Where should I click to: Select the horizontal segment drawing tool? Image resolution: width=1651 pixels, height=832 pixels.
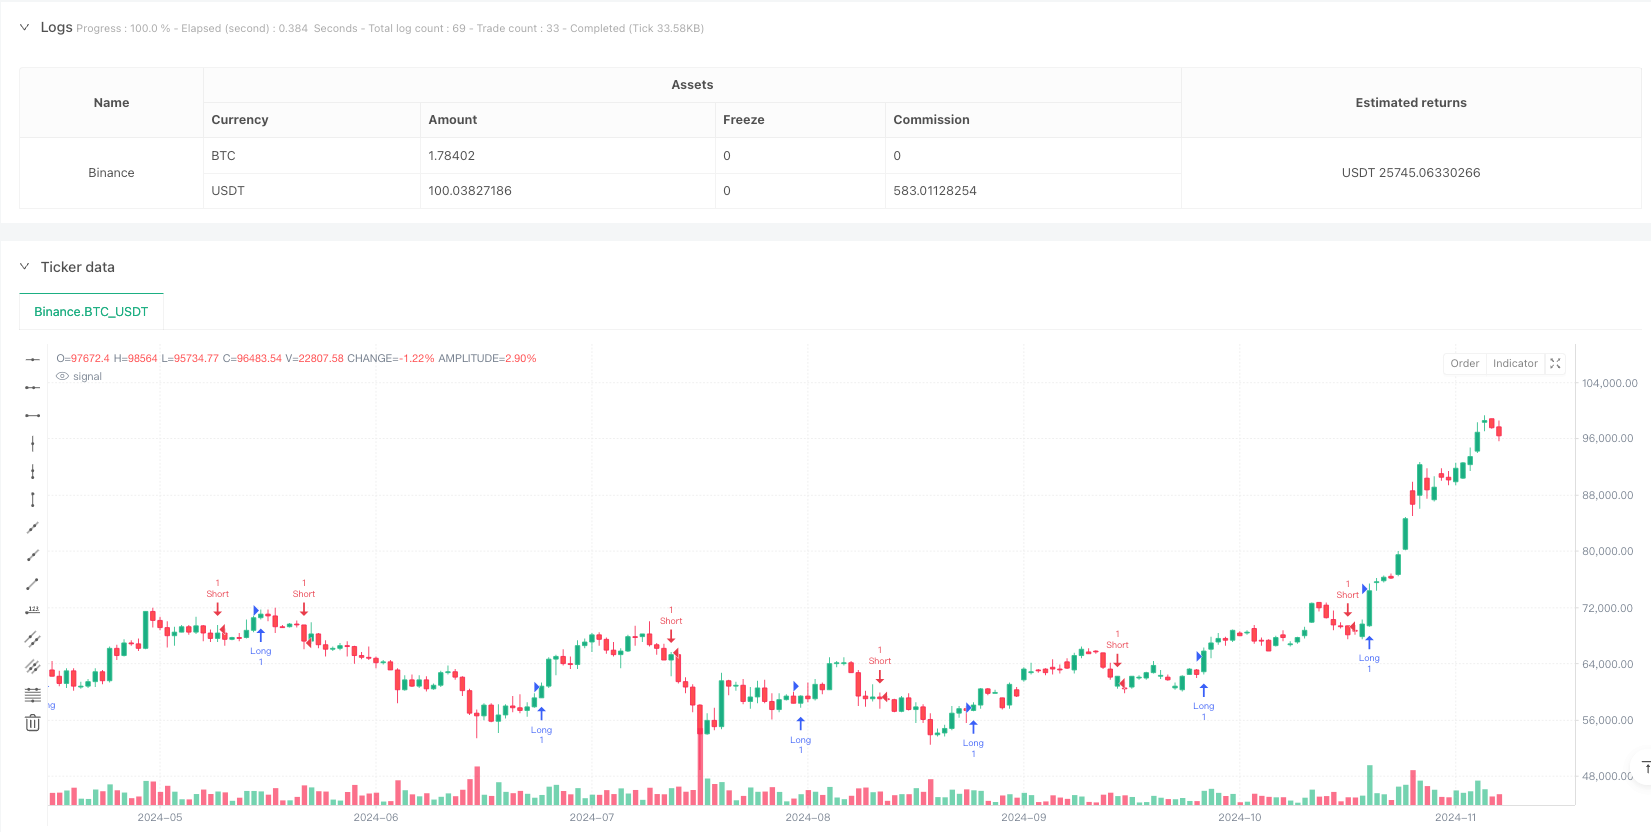tap(33, 415)
